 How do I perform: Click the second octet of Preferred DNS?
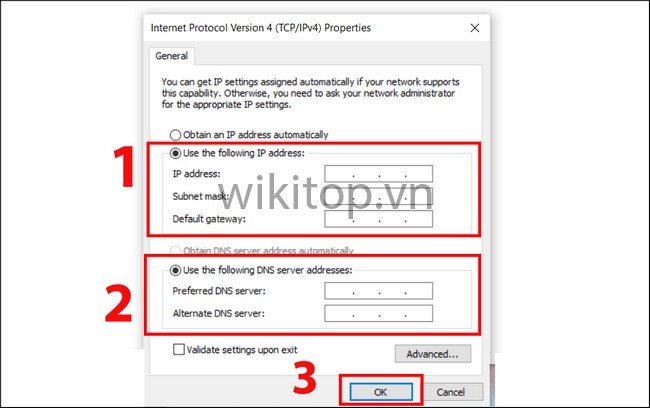366,291
